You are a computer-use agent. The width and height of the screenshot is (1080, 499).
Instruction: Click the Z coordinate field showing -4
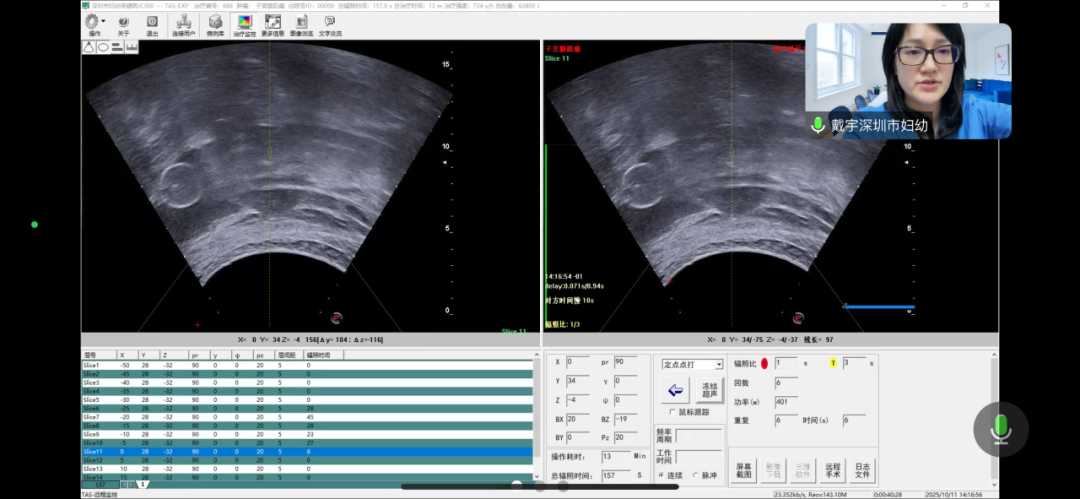(578, 400)
